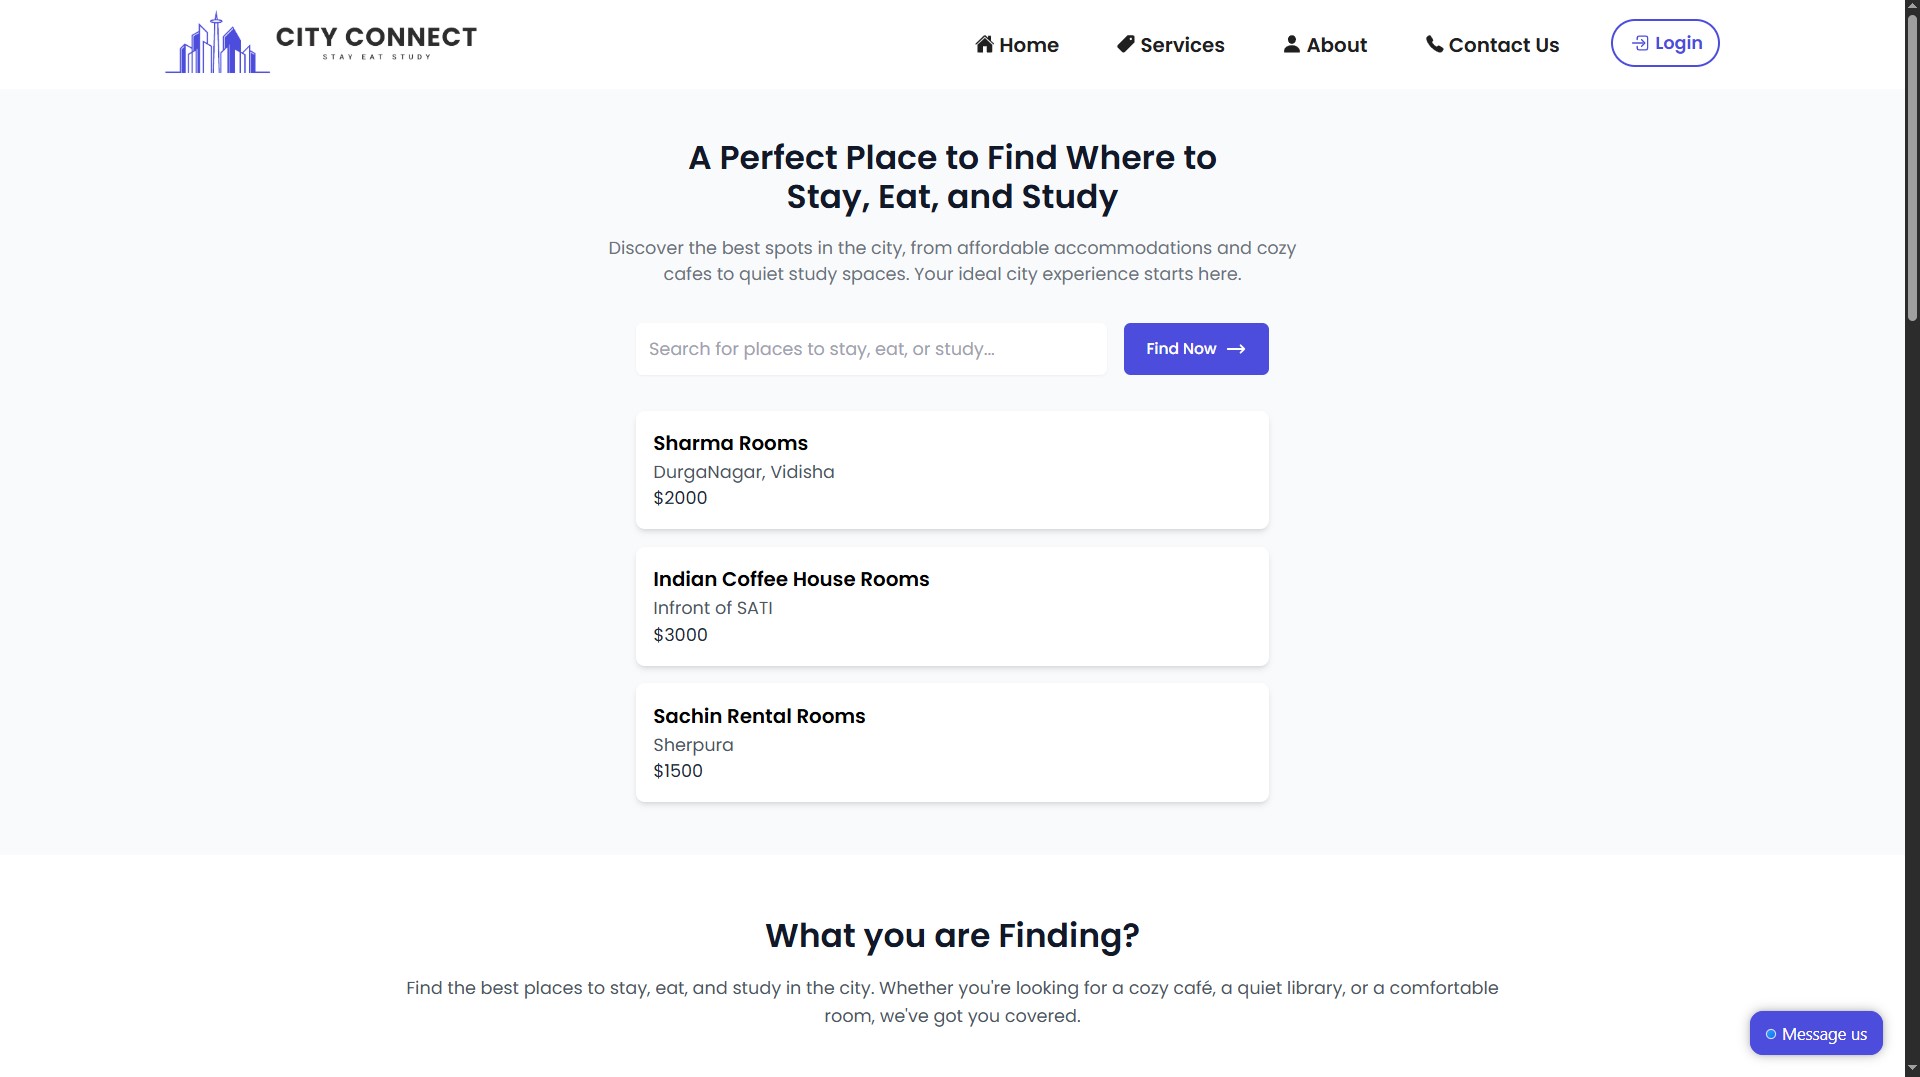Select the Sharma Rooms listing
This screenshot has height=1077, width=1920.
pos(951,470)
